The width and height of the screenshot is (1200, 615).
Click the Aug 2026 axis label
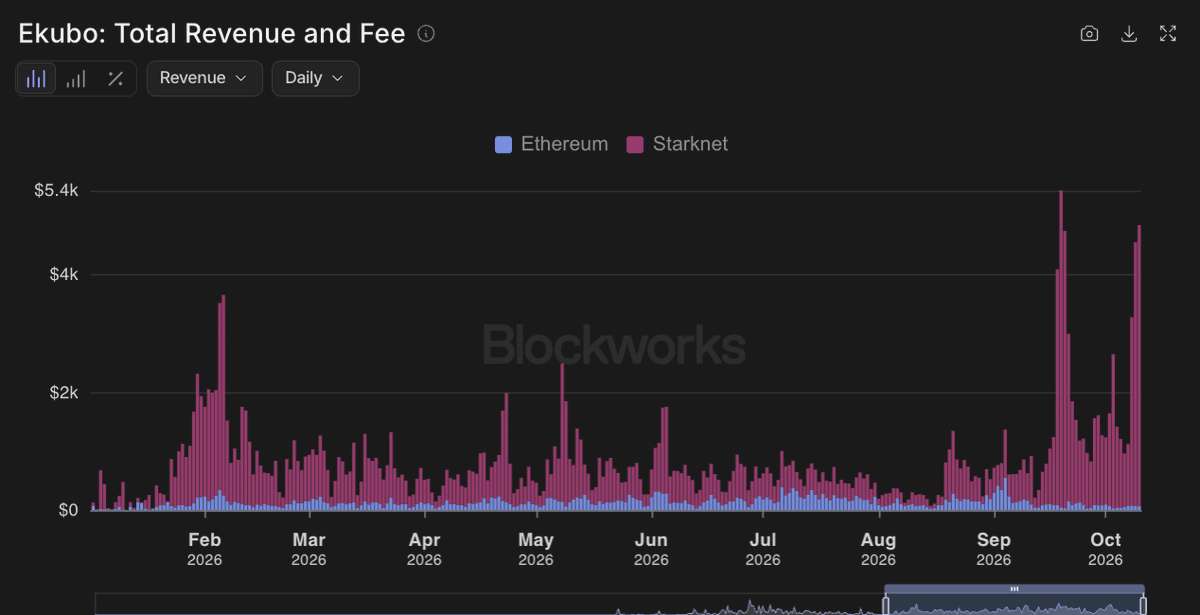pos(879,549)
